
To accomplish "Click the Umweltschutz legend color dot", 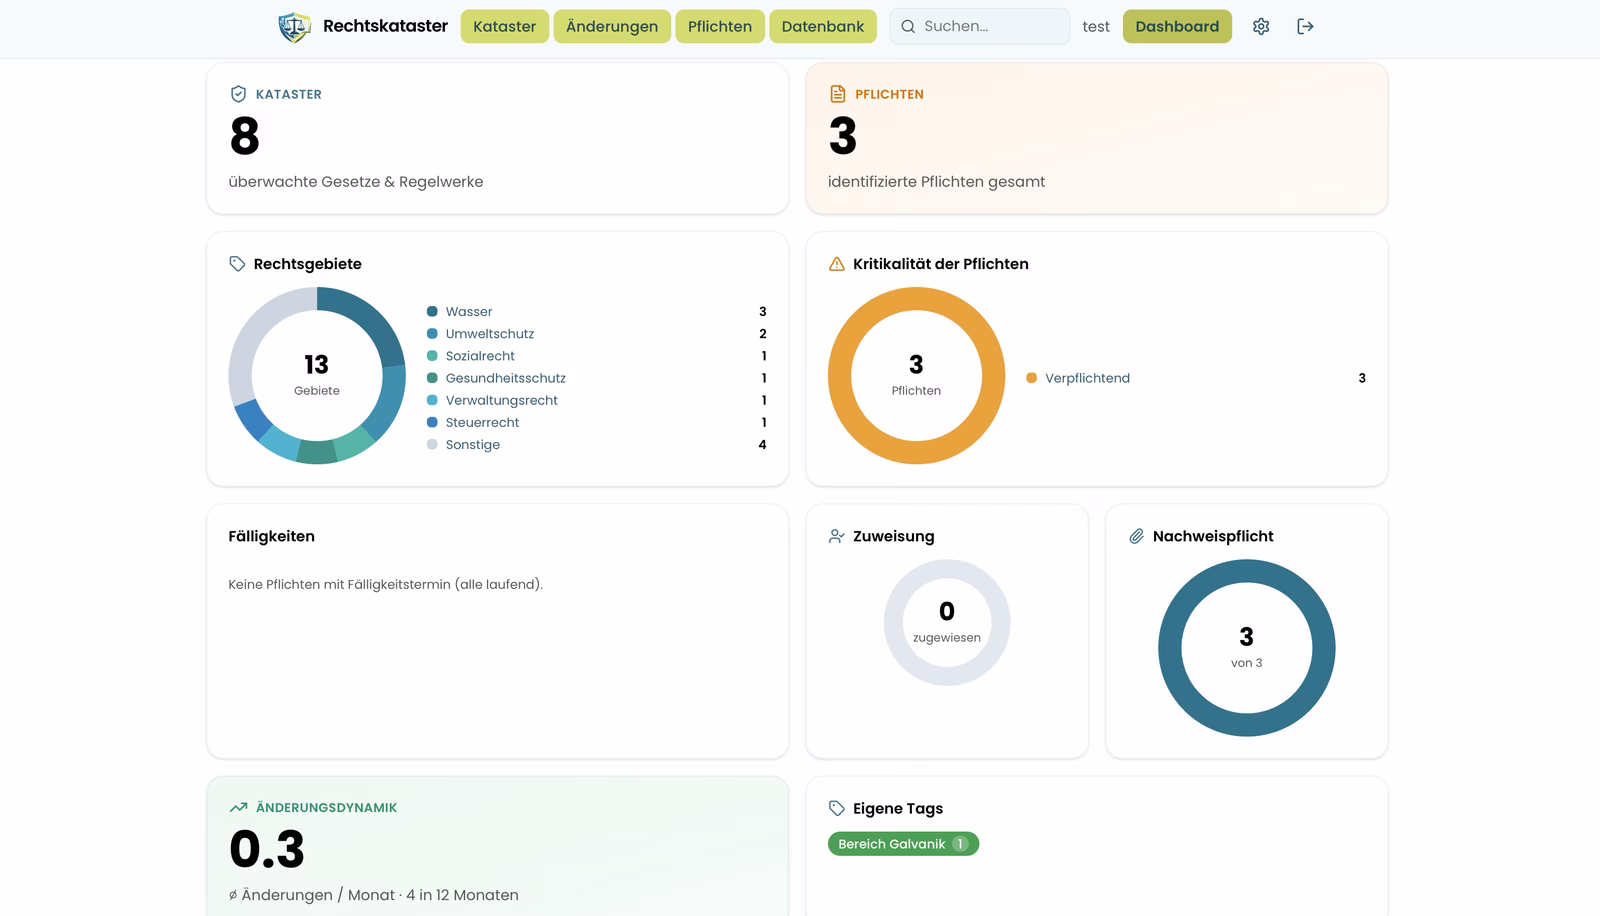I will pos(432,334).
